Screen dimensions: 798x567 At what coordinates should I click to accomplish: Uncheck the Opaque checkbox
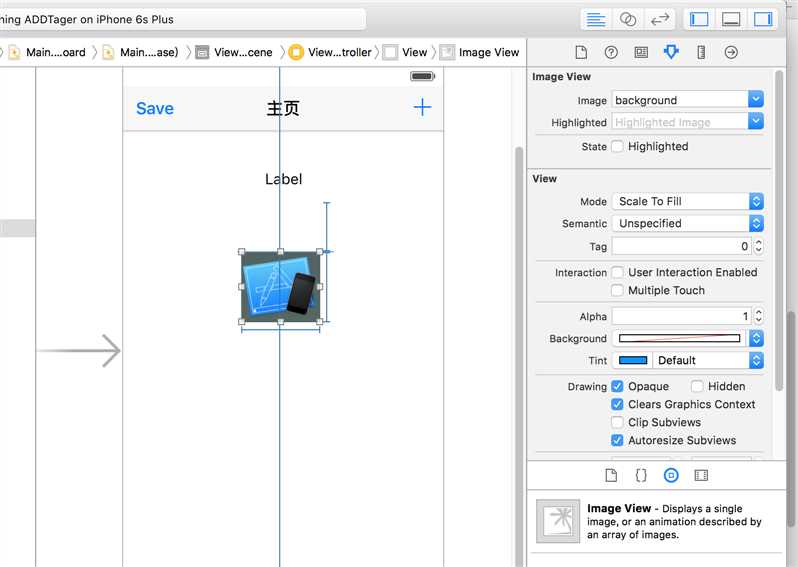(x=617, y=386)
